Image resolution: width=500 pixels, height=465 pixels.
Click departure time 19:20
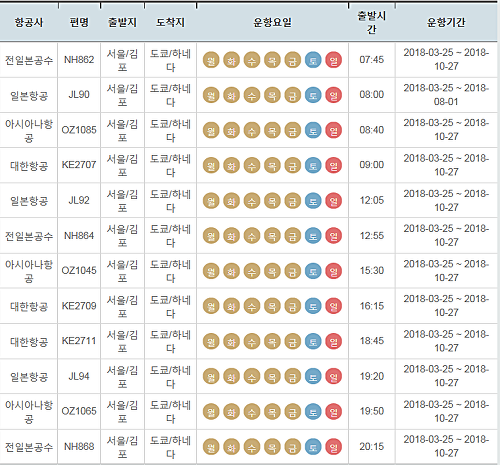tap(372, 376)
